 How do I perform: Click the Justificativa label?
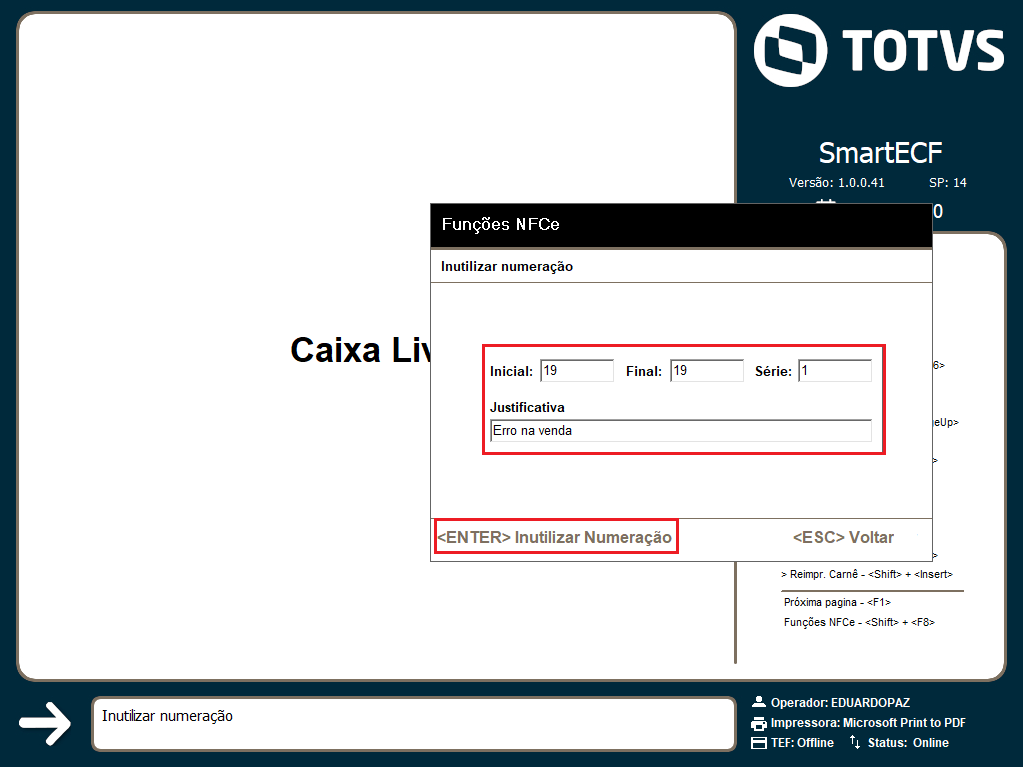(x=527, y=408)
